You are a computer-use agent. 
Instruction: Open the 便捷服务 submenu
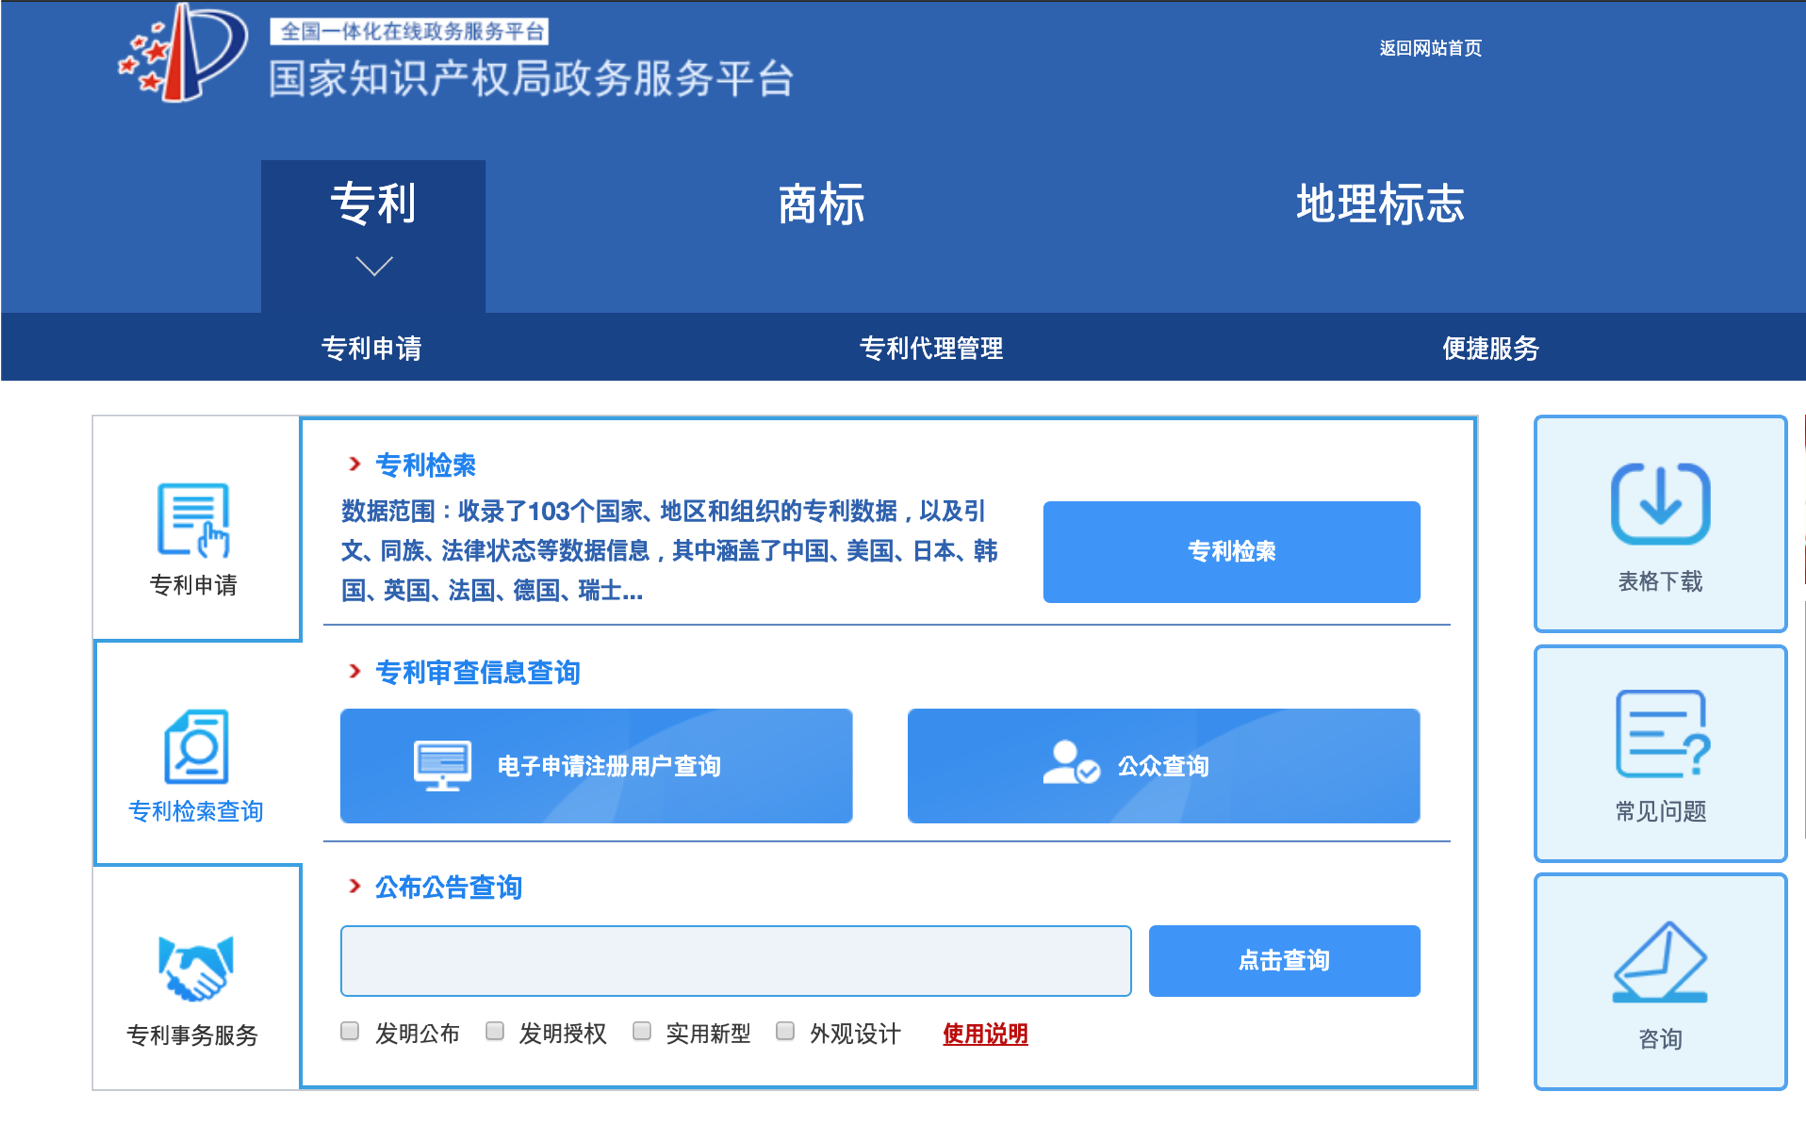coord(1490,348)
